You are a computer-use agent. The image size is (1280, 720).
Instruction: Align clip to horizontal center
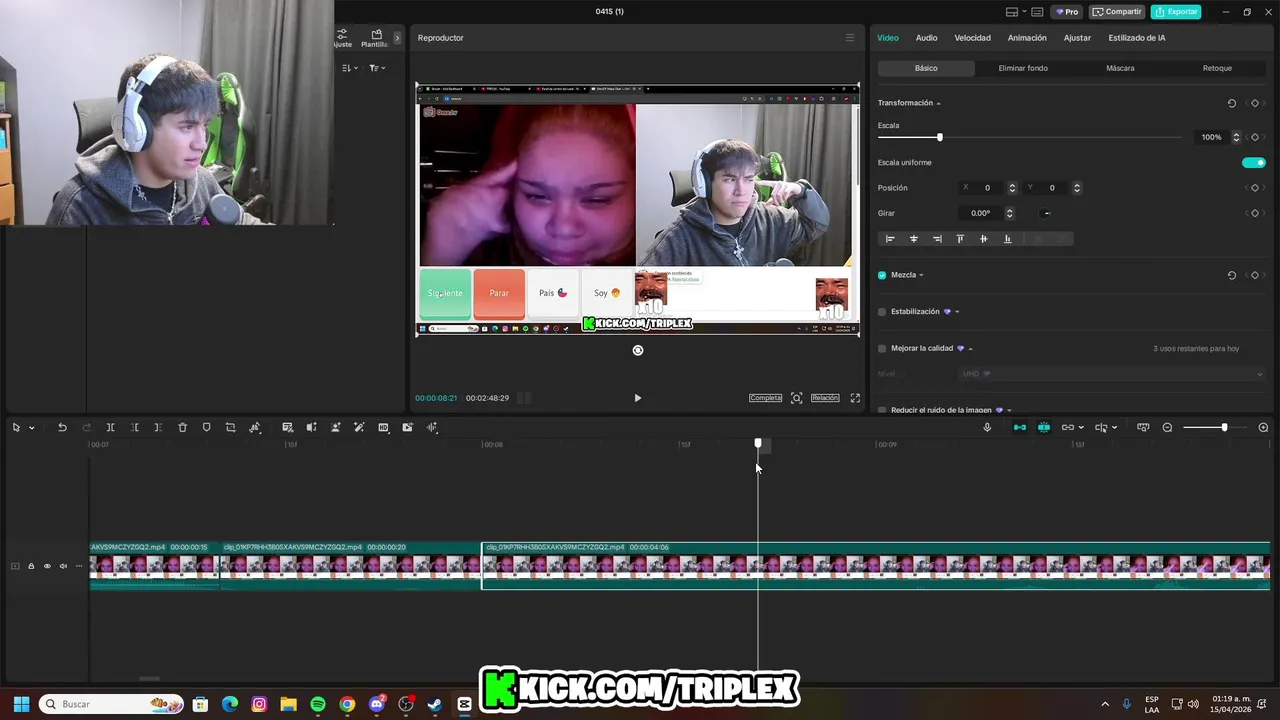[x=913, y=239]
